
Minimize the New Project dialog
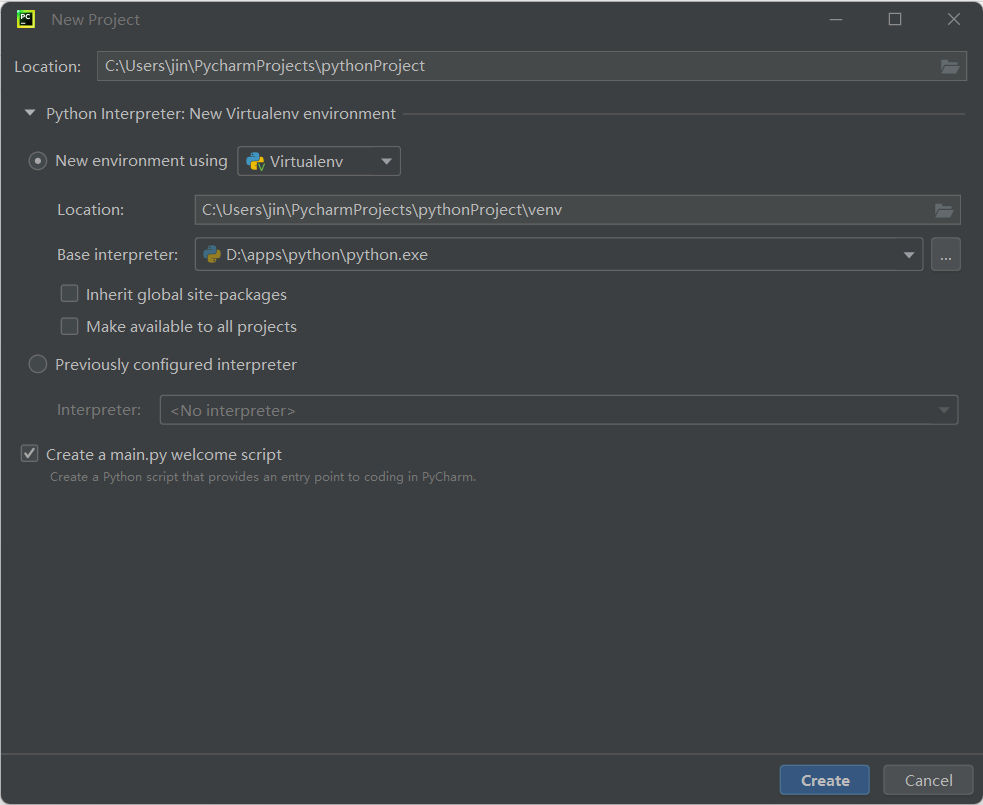(836, 19)
